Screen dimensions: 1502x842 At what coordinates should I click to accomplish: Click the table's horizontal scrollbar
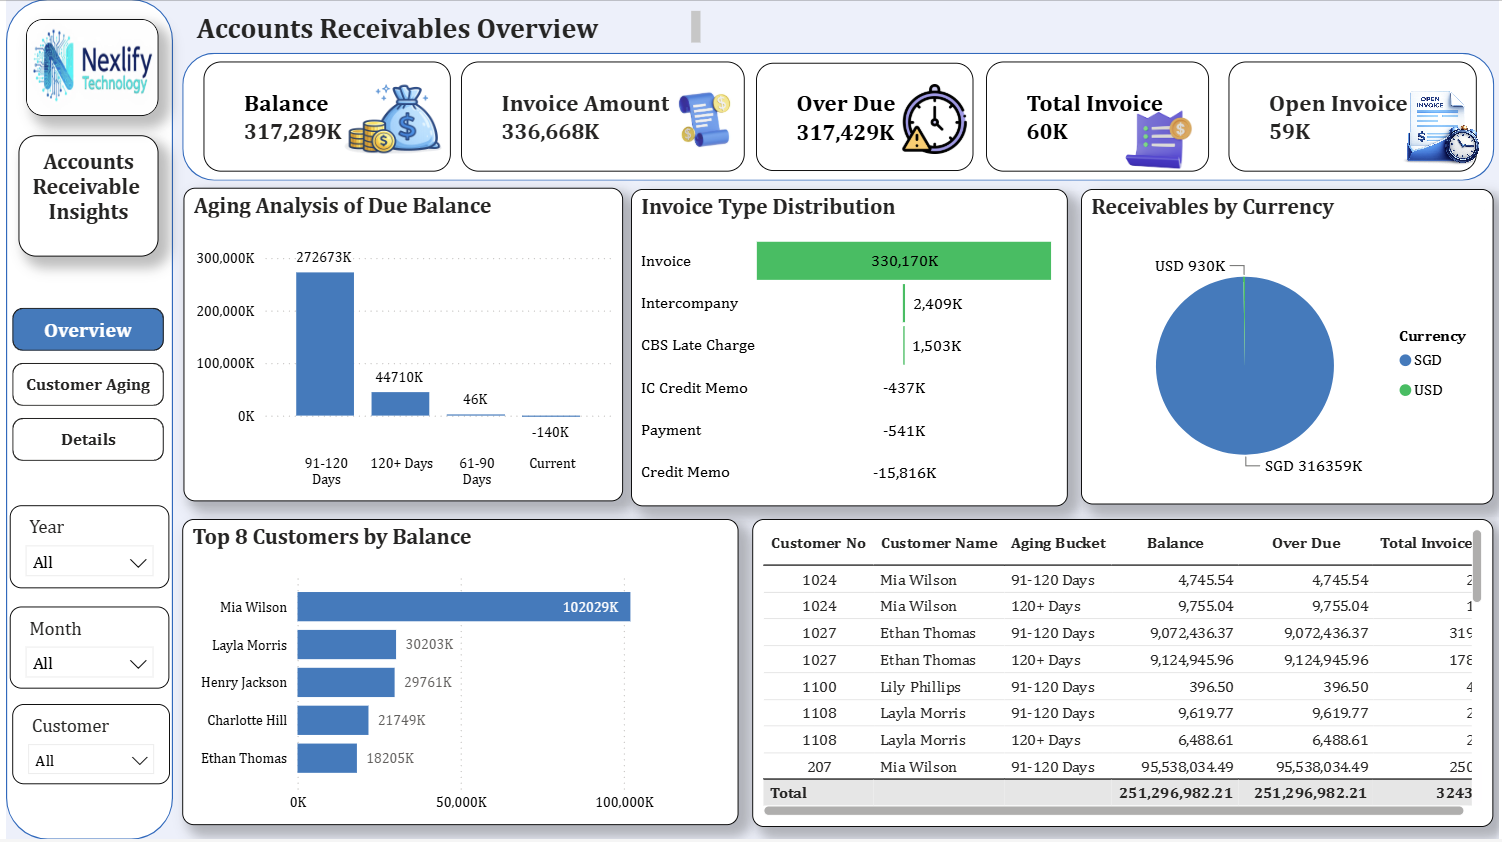tap(1114, 811)
